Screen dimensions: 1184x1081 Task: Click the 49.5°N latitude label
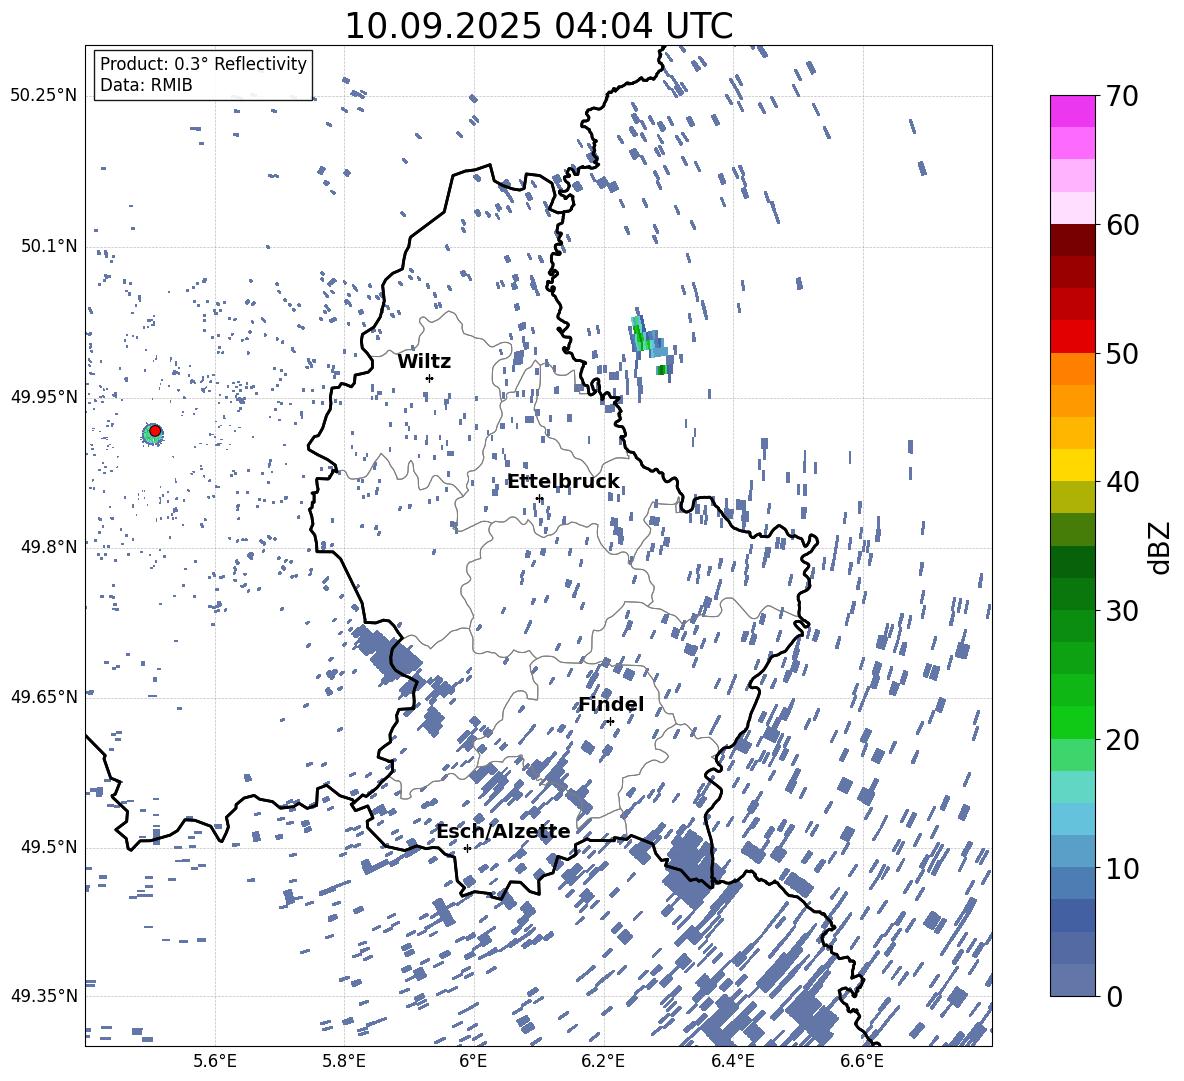(x=49, y=846)
